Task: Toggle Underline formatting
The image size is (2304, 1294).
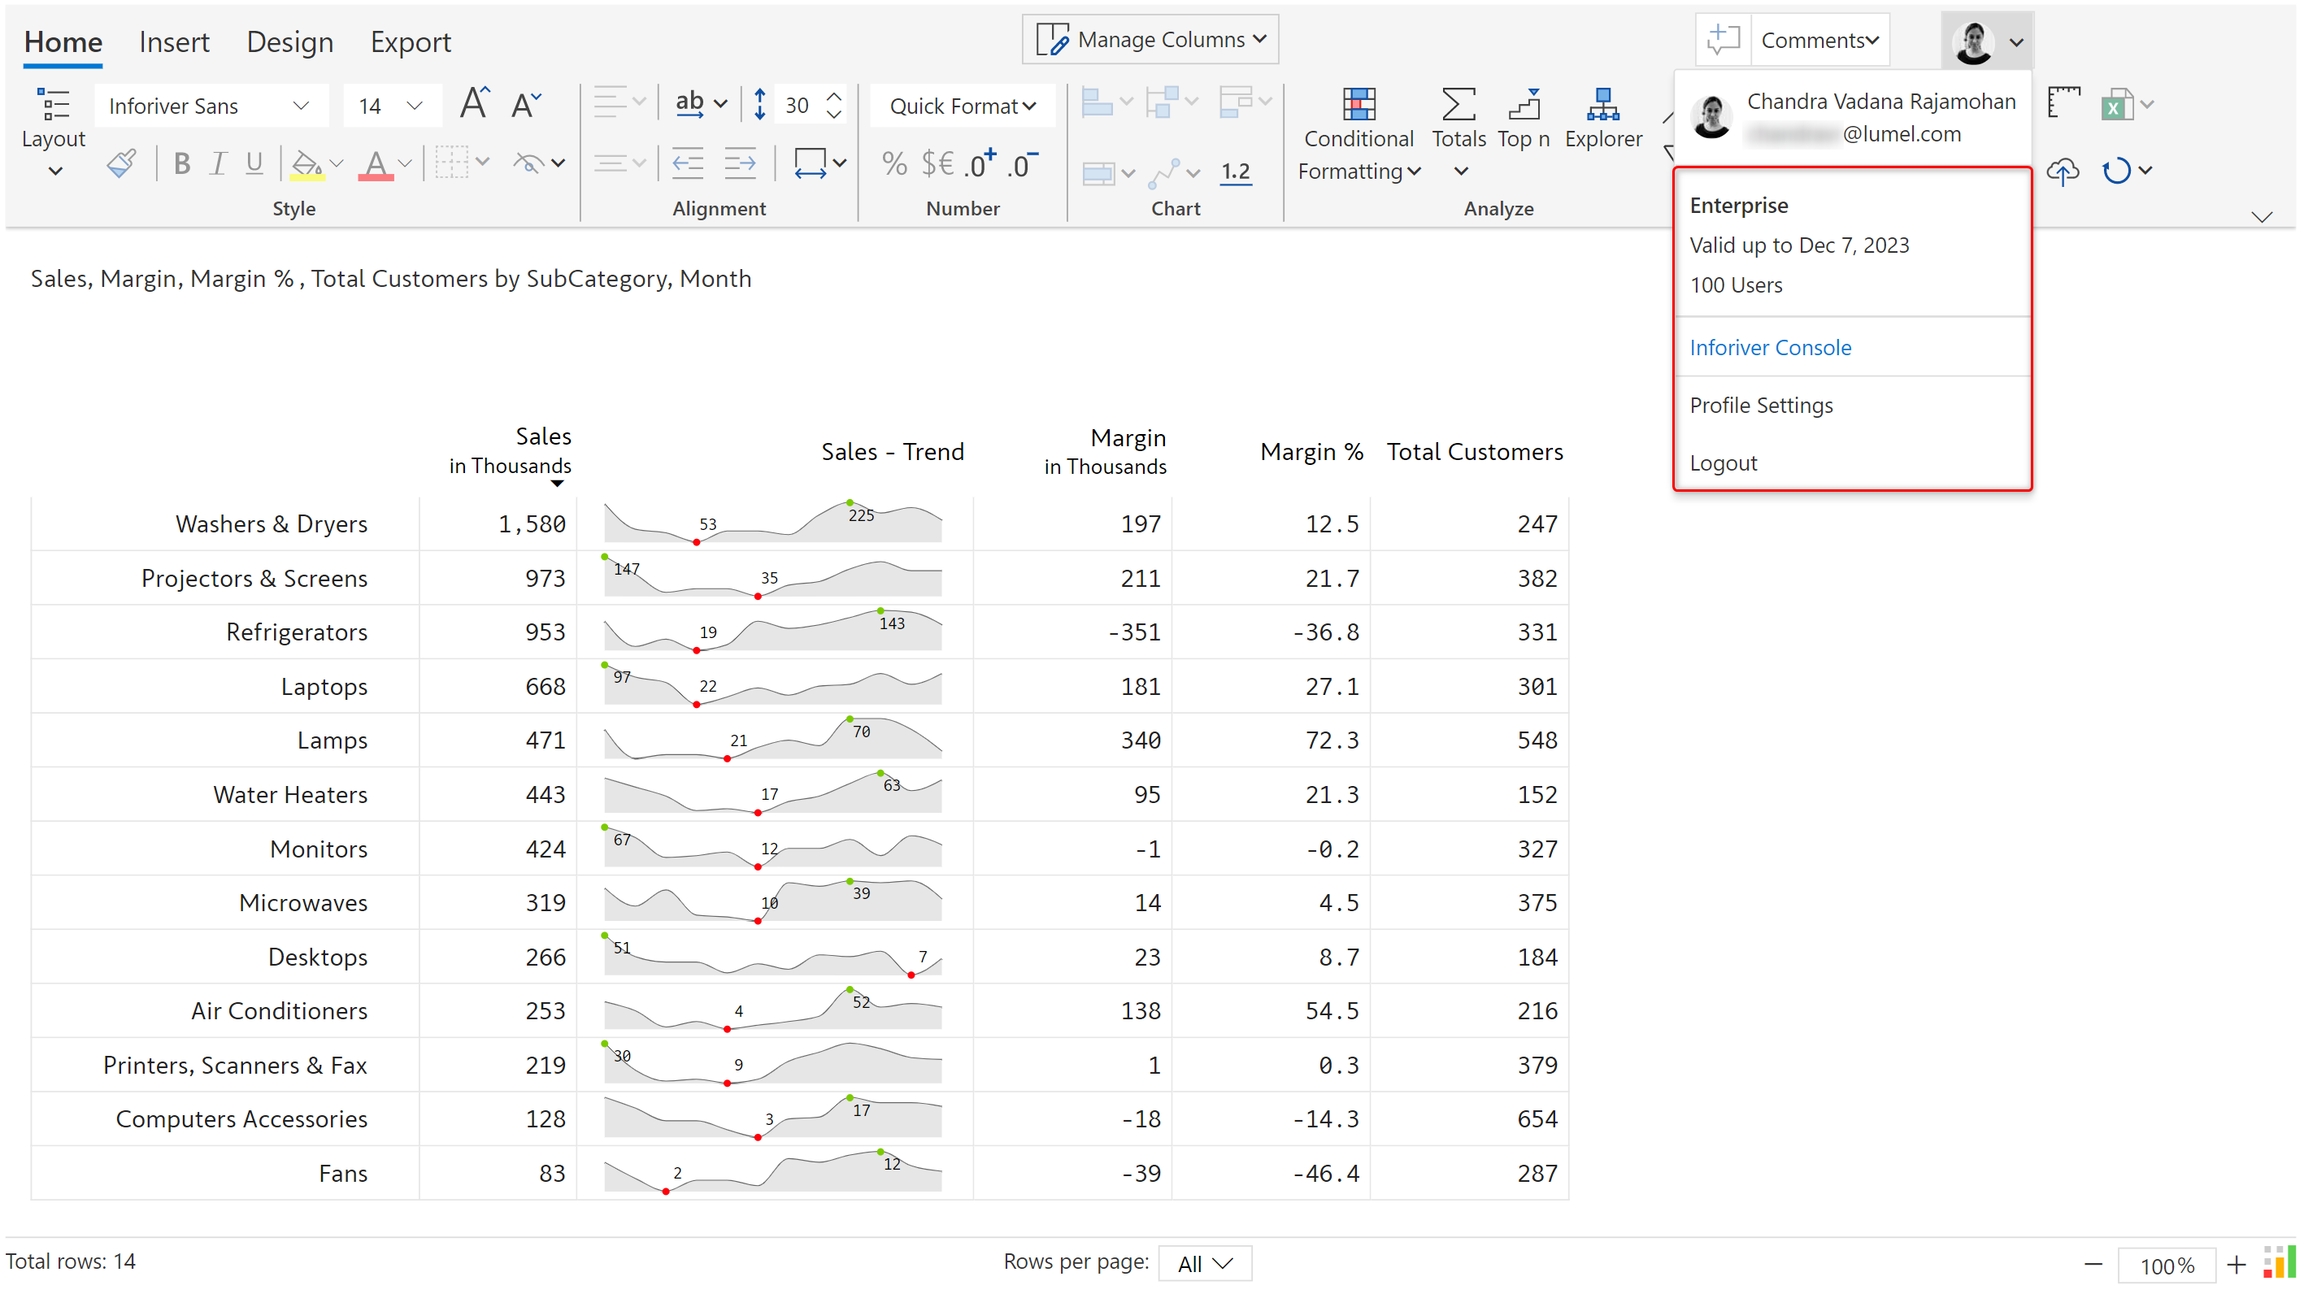Action: 254,164
